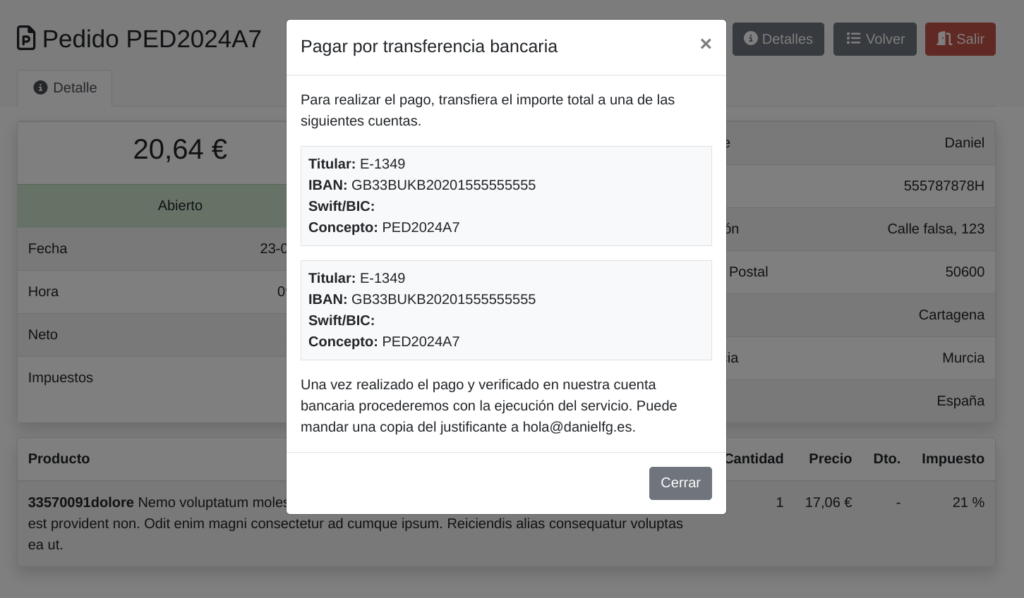Click the Cerrar button

[680, 483]
